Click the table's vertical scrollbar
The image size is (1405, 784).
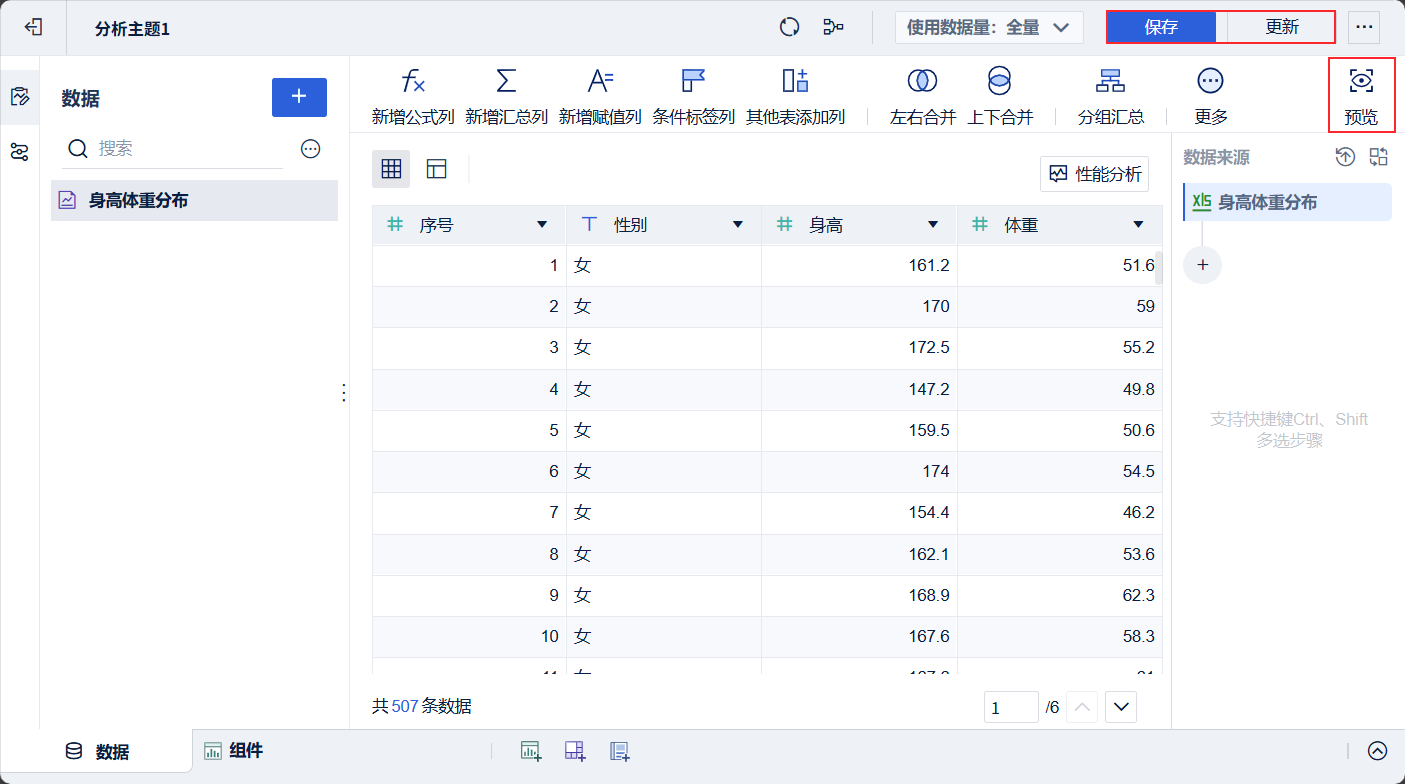1159,267
